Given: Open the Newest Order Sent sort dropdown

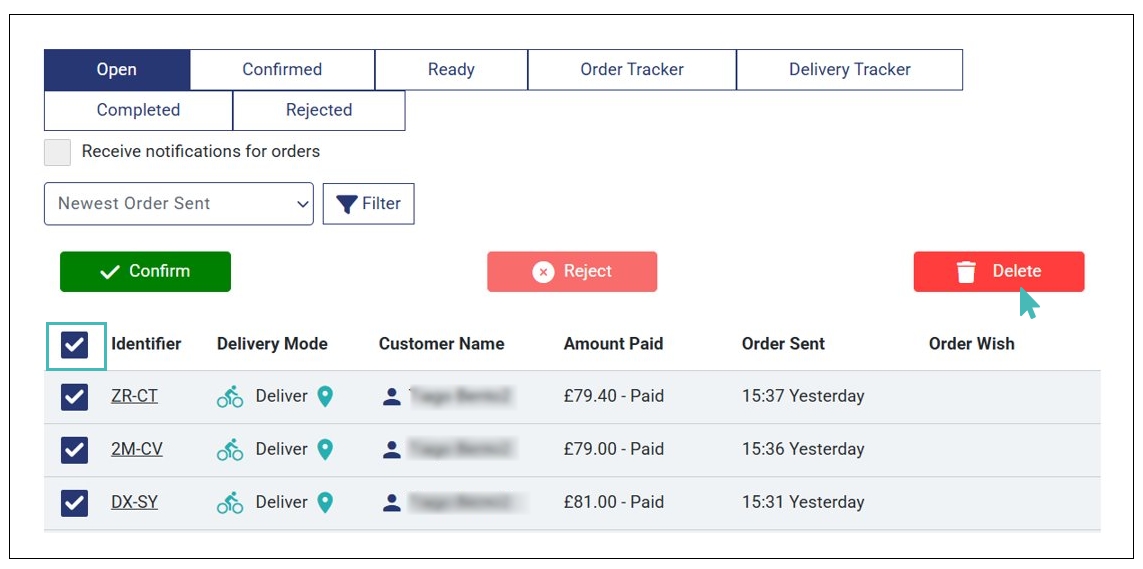Looking at the screenshot, I should tap(179, 204).
